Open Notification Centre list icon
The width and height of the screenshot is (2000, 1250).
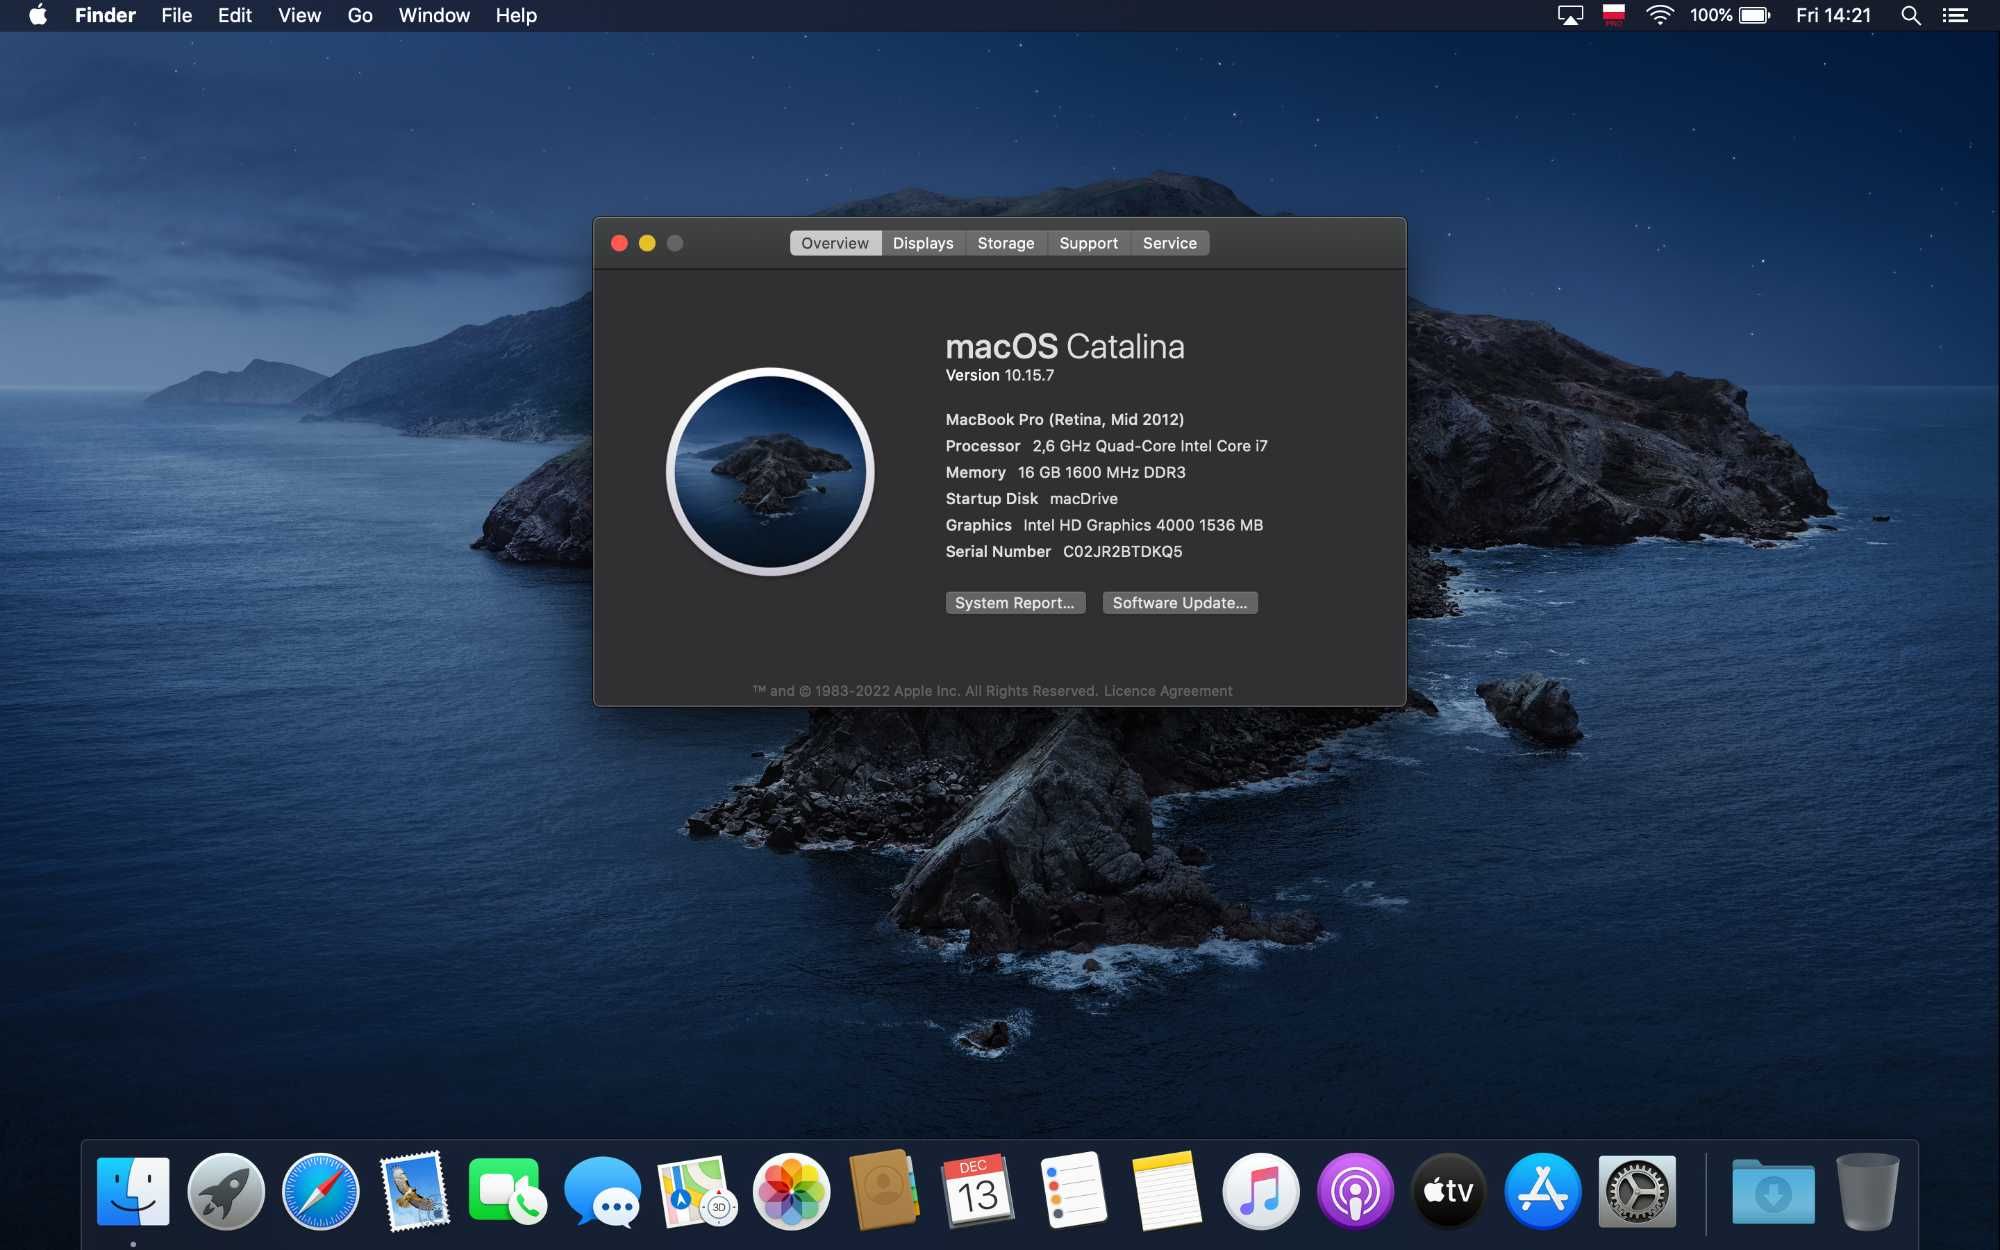(x=1955, y=15)
